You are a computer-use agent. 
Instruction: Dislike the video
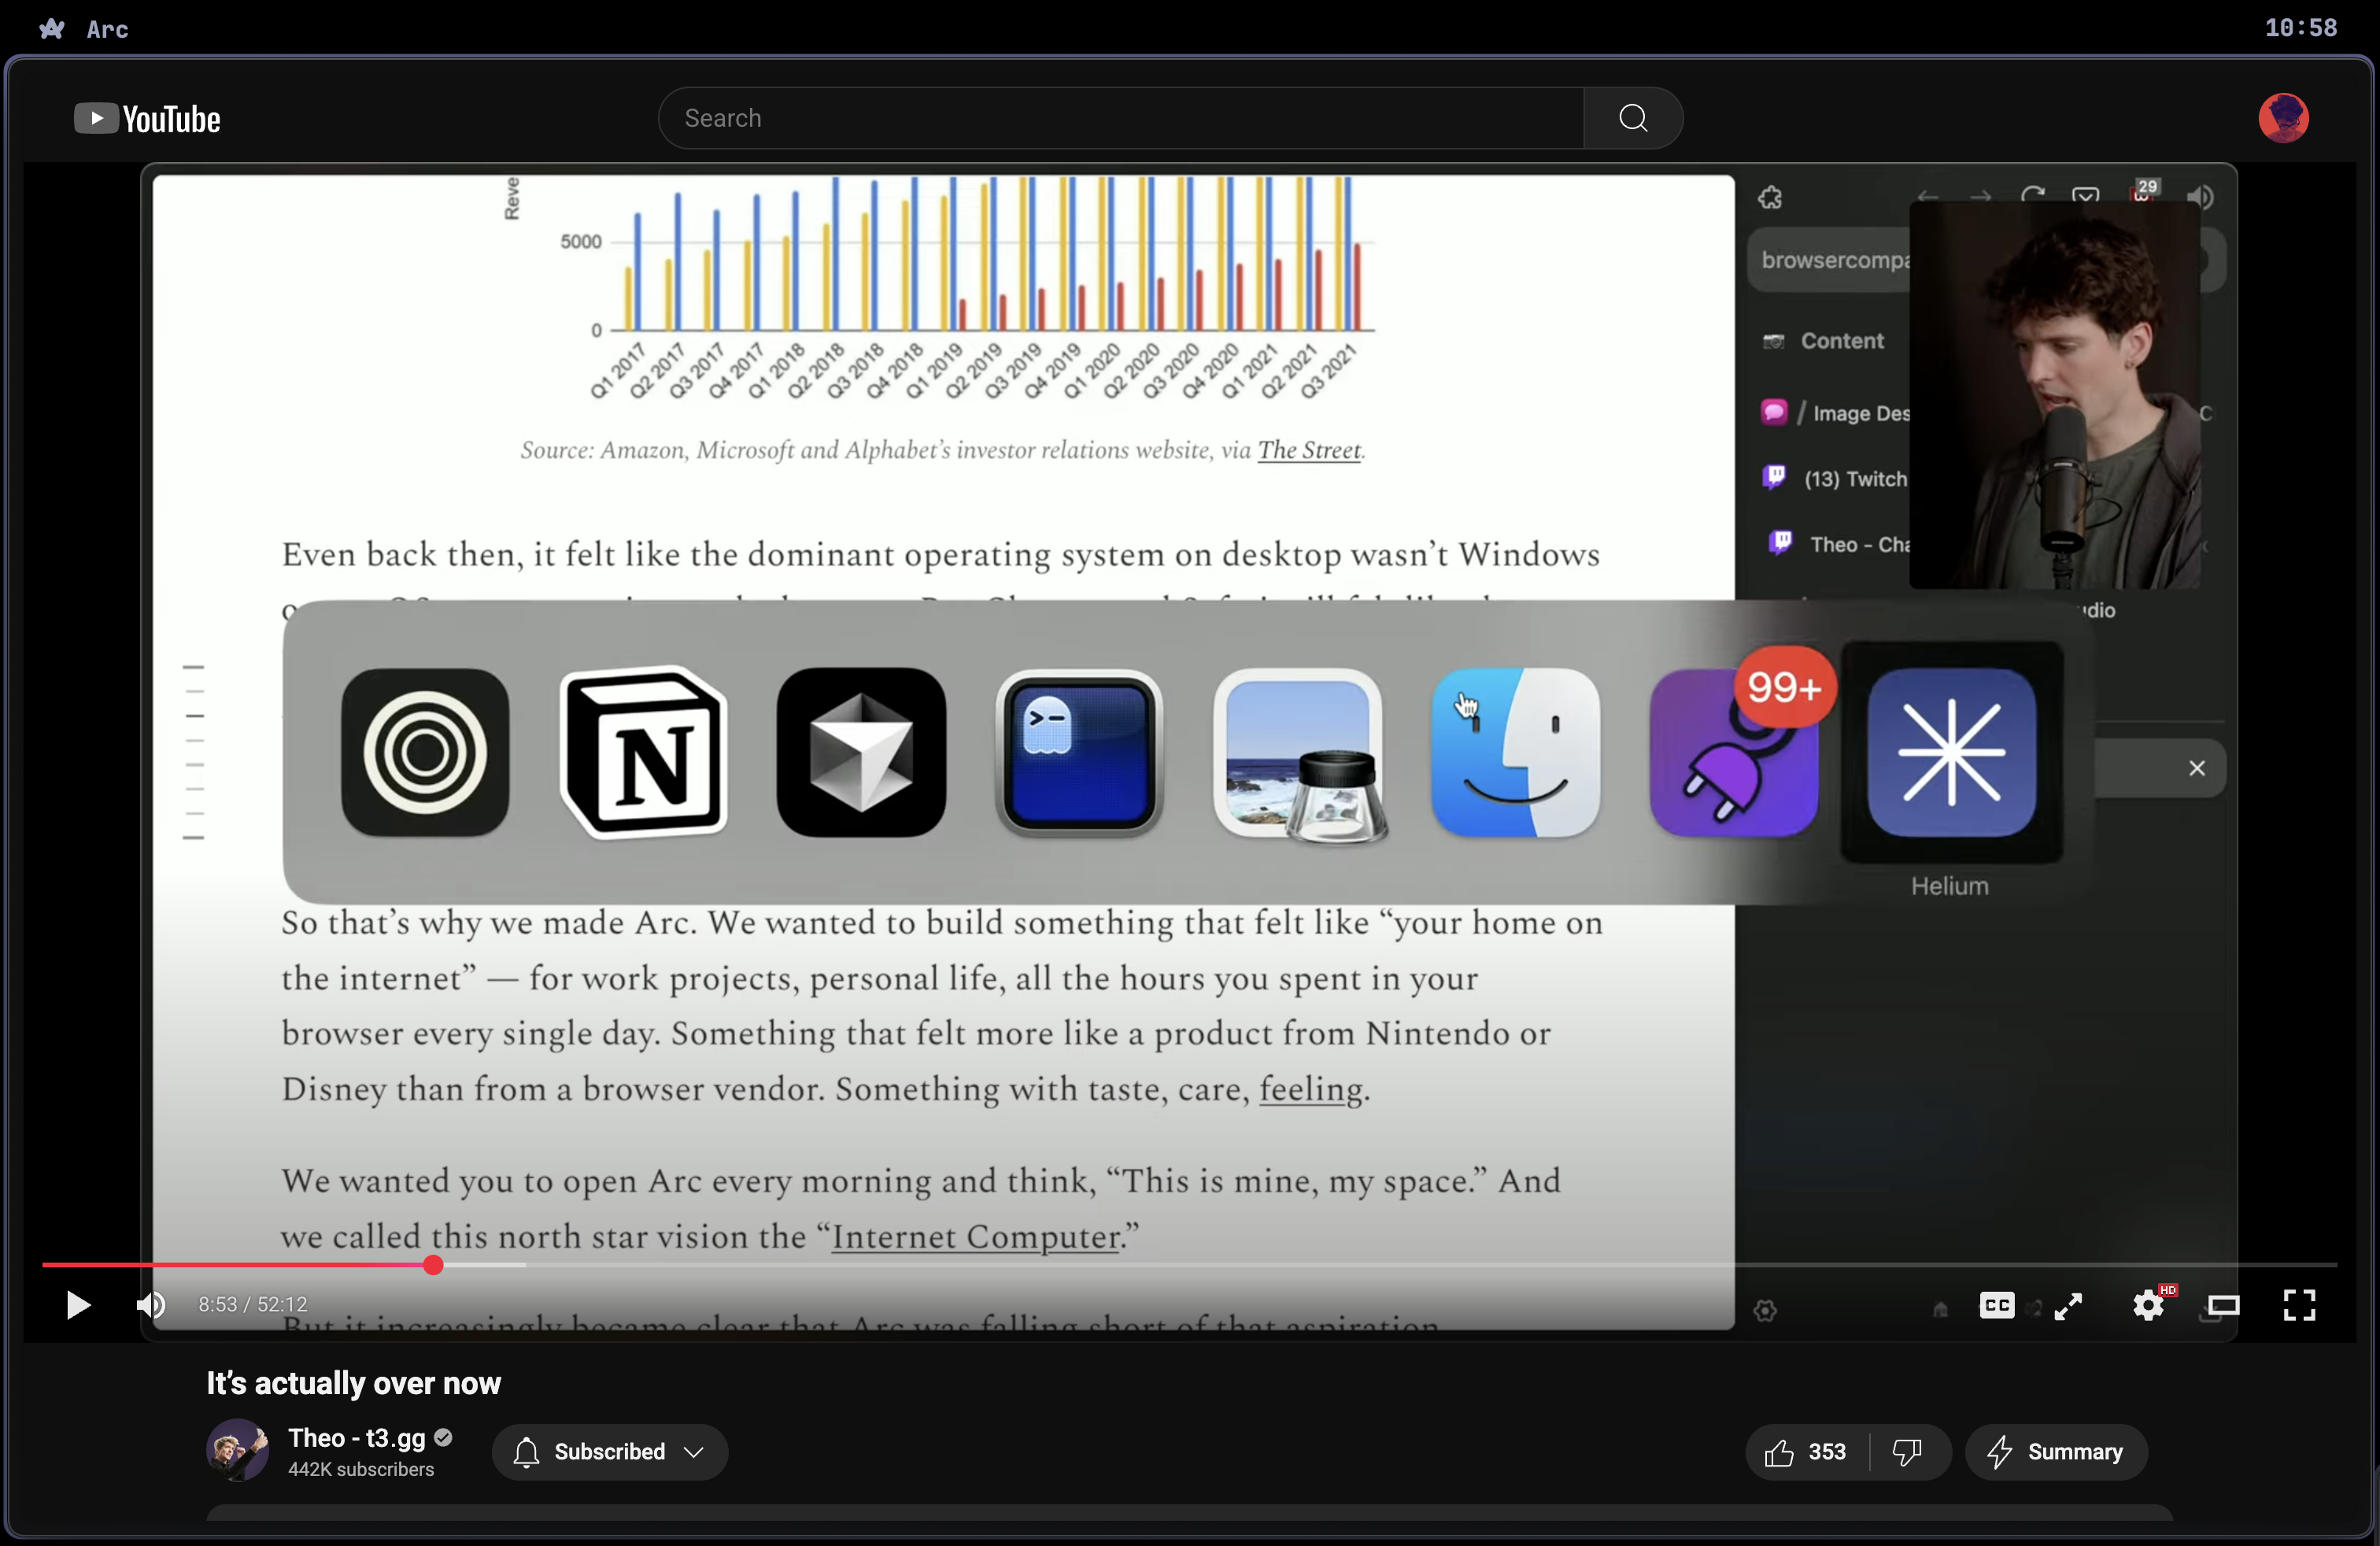(1906, 1452)
